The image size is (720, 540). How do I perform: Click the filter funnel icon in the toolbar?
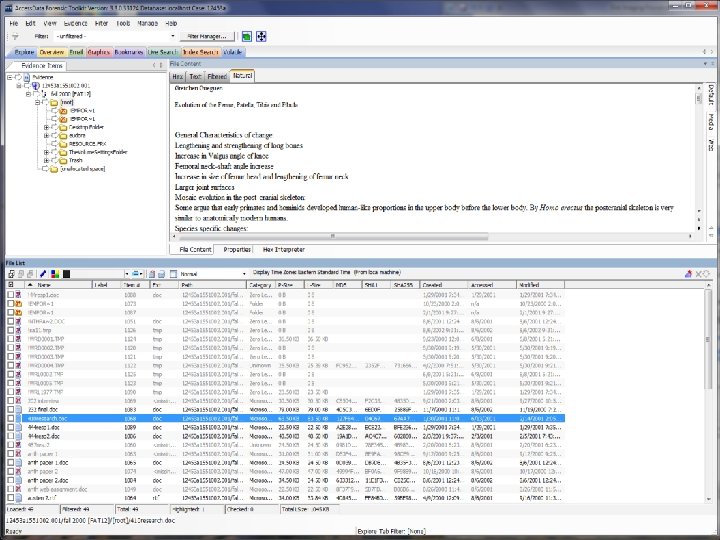tap(15, 36)
